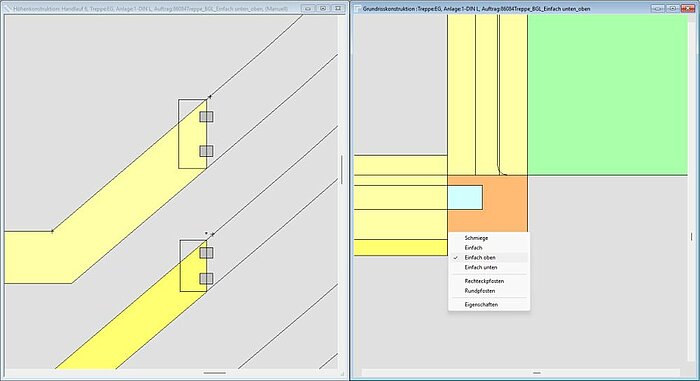
Task: Click the Höhenkonstruktion title bar text
Action: pos(150,8)
